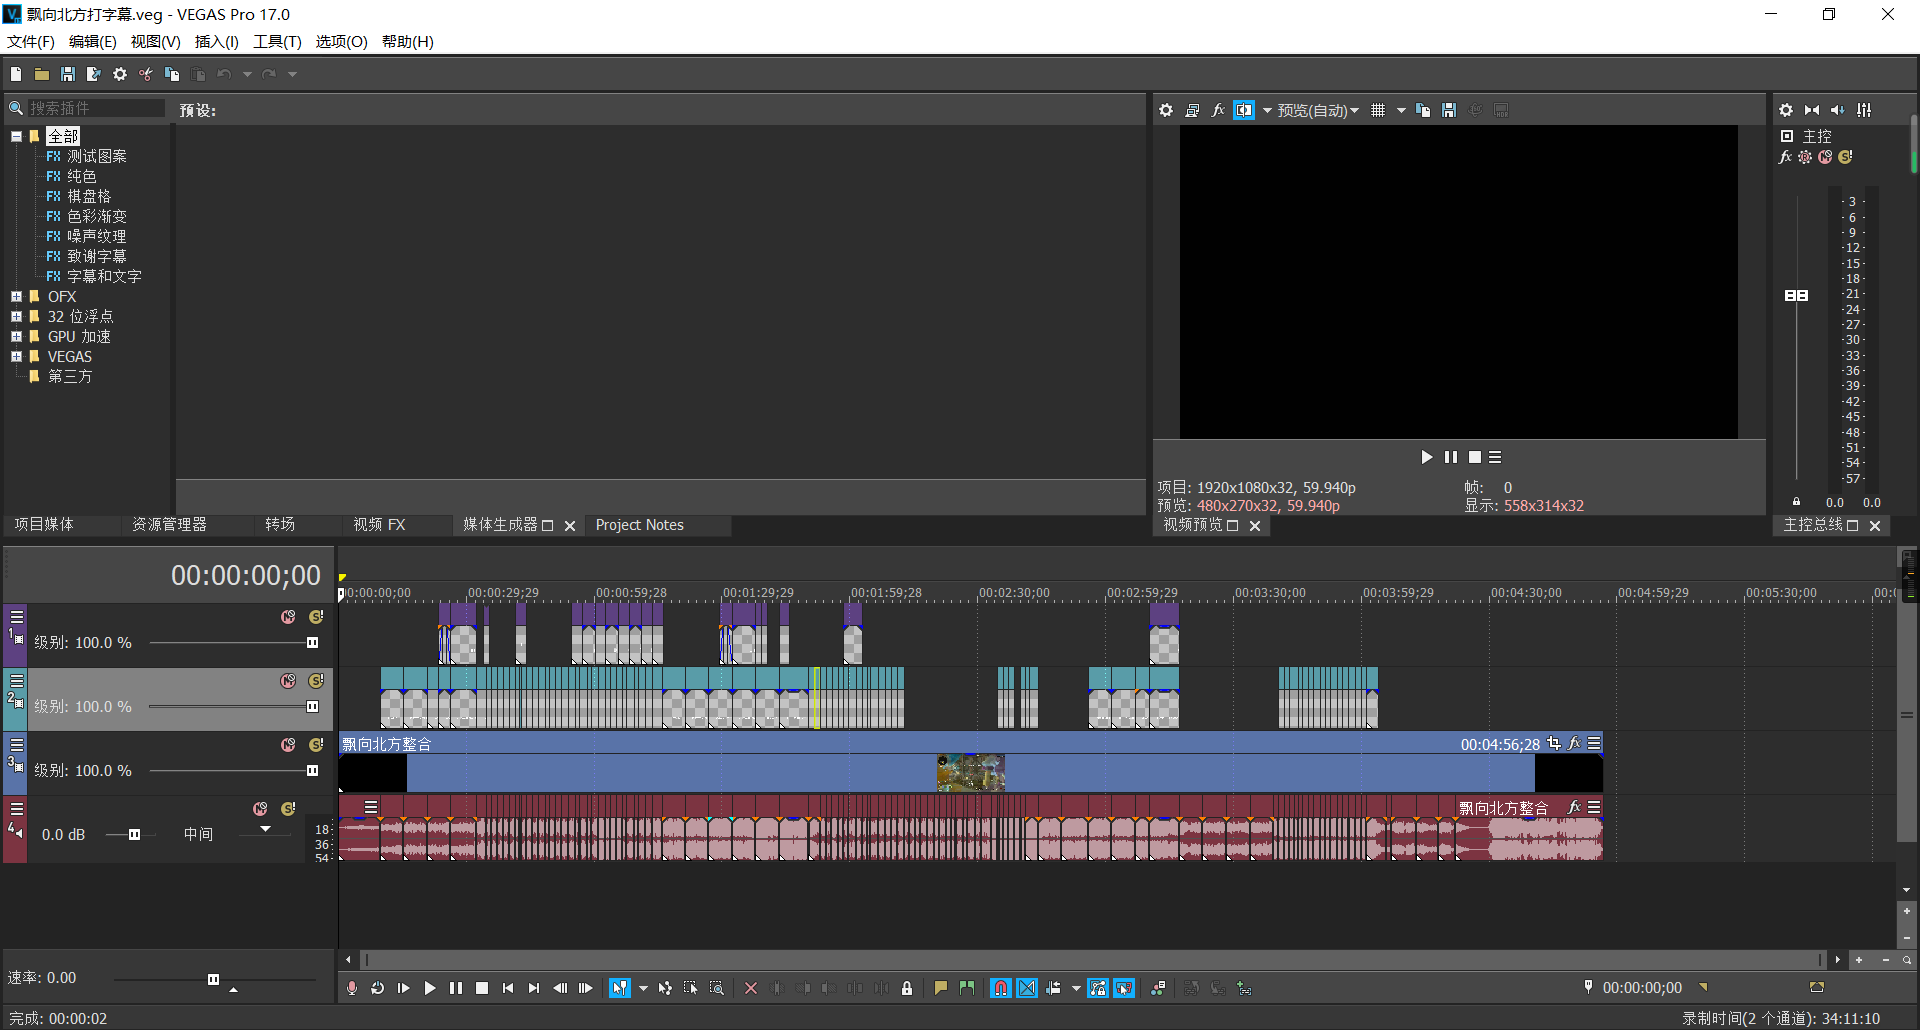Open preview quality 预览(自动) dropdown

pyautogui.click(x=1318, y=111)
